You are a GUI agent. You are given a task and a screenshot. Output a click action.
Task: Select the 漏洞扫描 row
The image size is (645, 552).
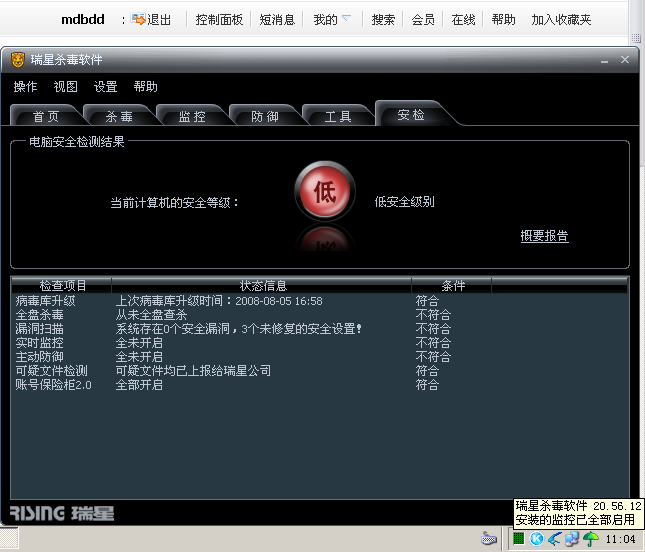coord(320,329)
